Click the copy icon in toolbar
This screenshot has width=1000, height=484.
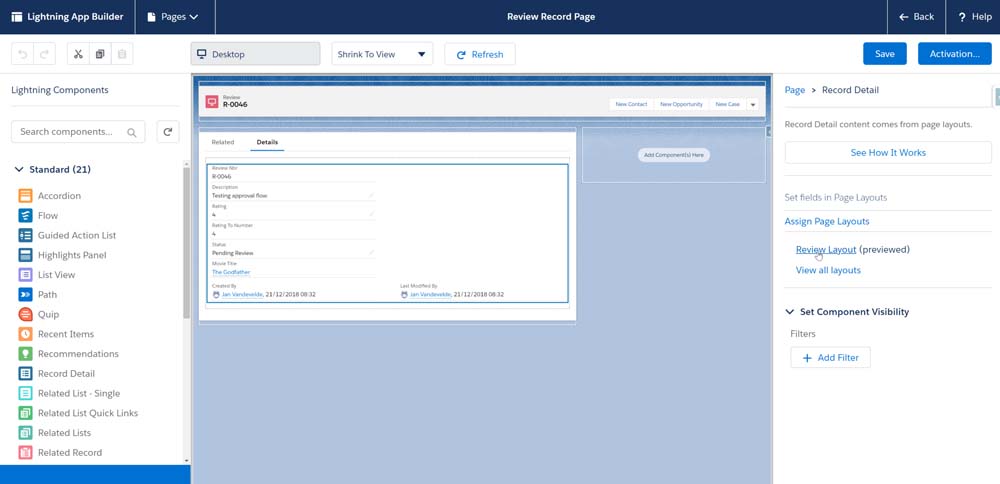(100, 54)
